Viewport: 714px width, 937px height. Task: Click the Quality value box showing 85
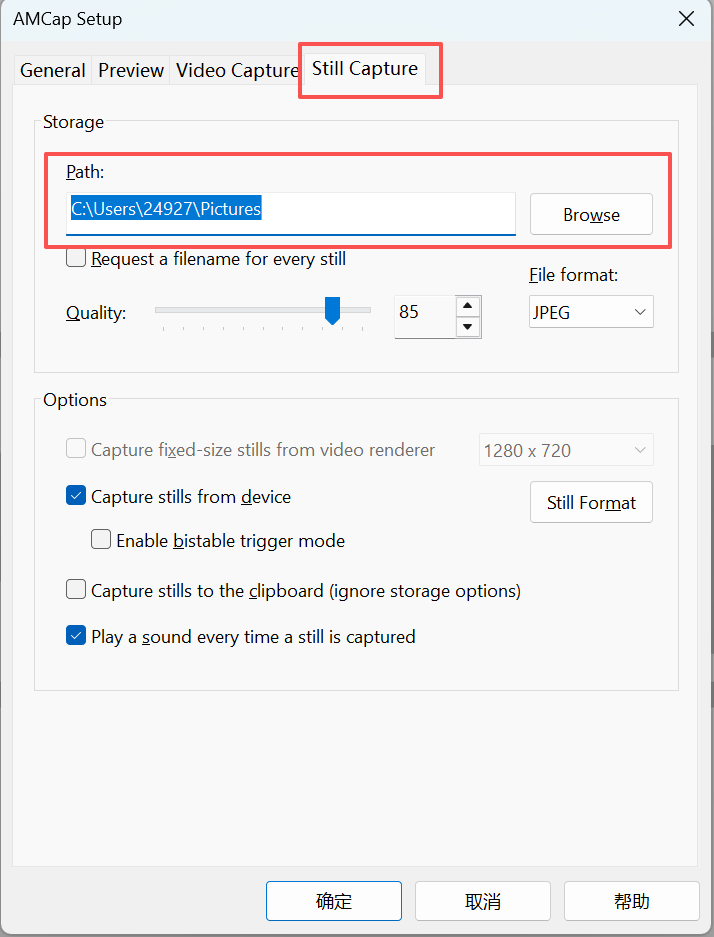(x=424, y=316)
